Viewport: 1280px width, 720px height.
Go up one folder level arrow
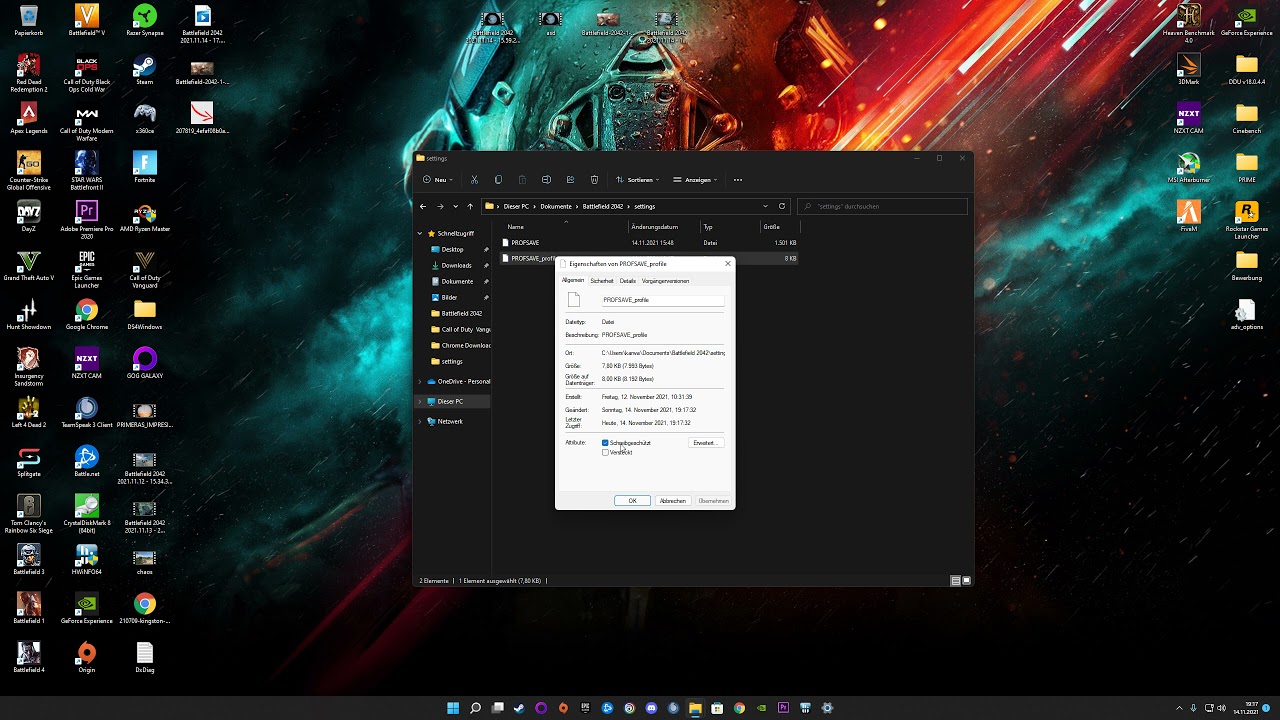[470, 206]
